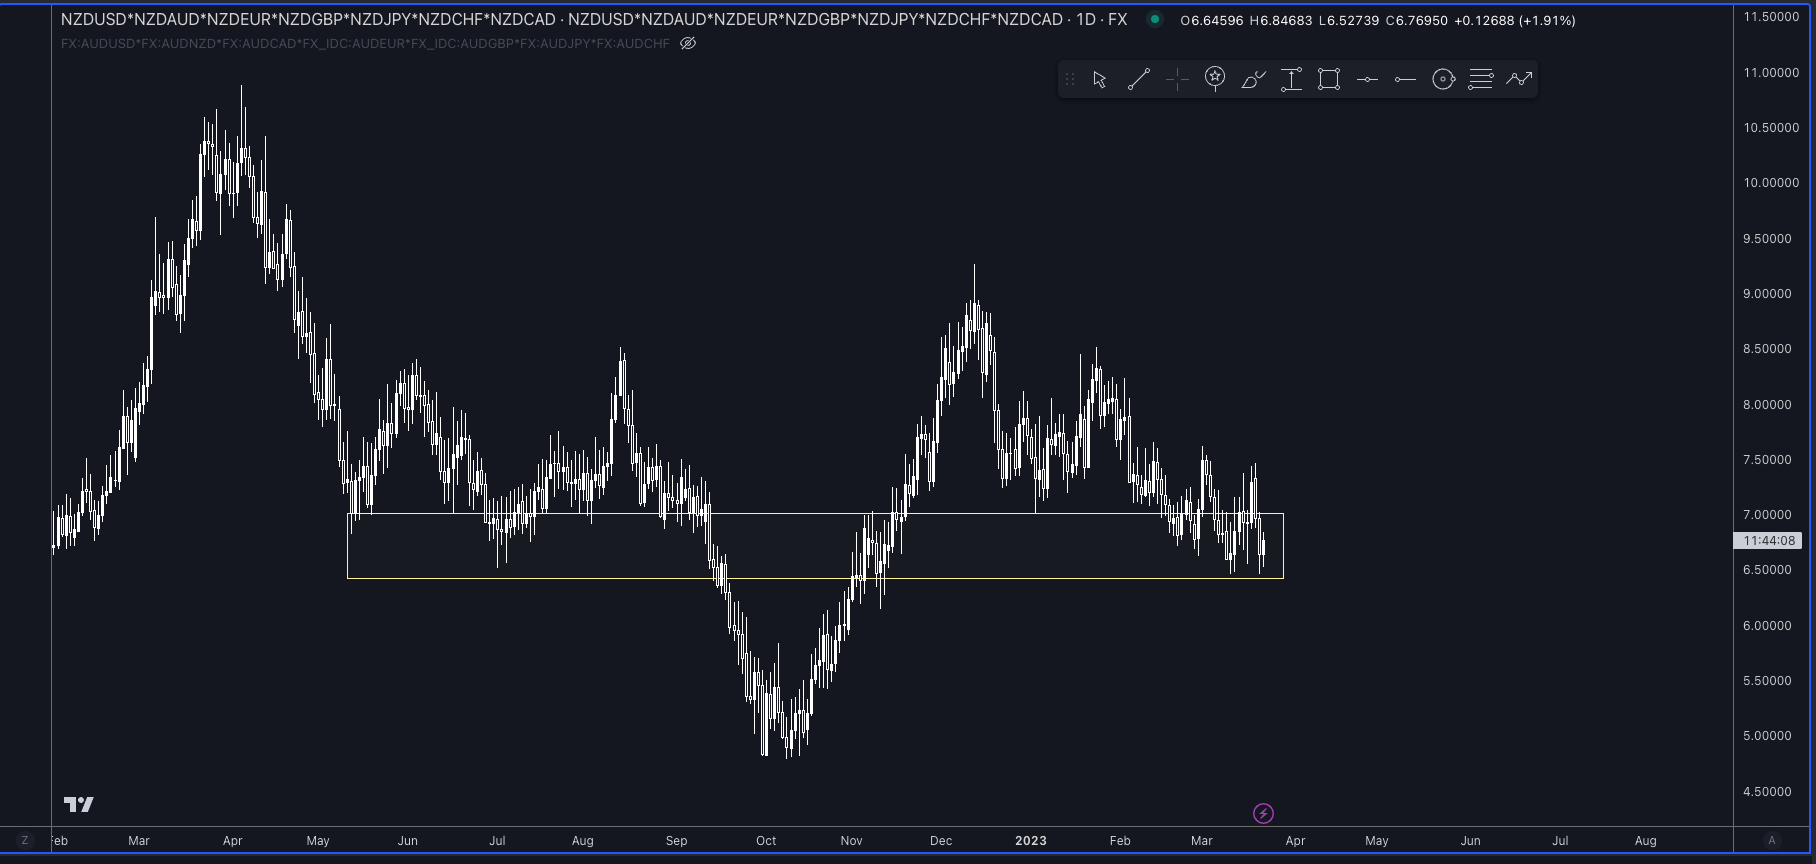Viewport: 1816px width, 864px height.
Task: Toggle the auto scale A button
Action: [1772, 841]
